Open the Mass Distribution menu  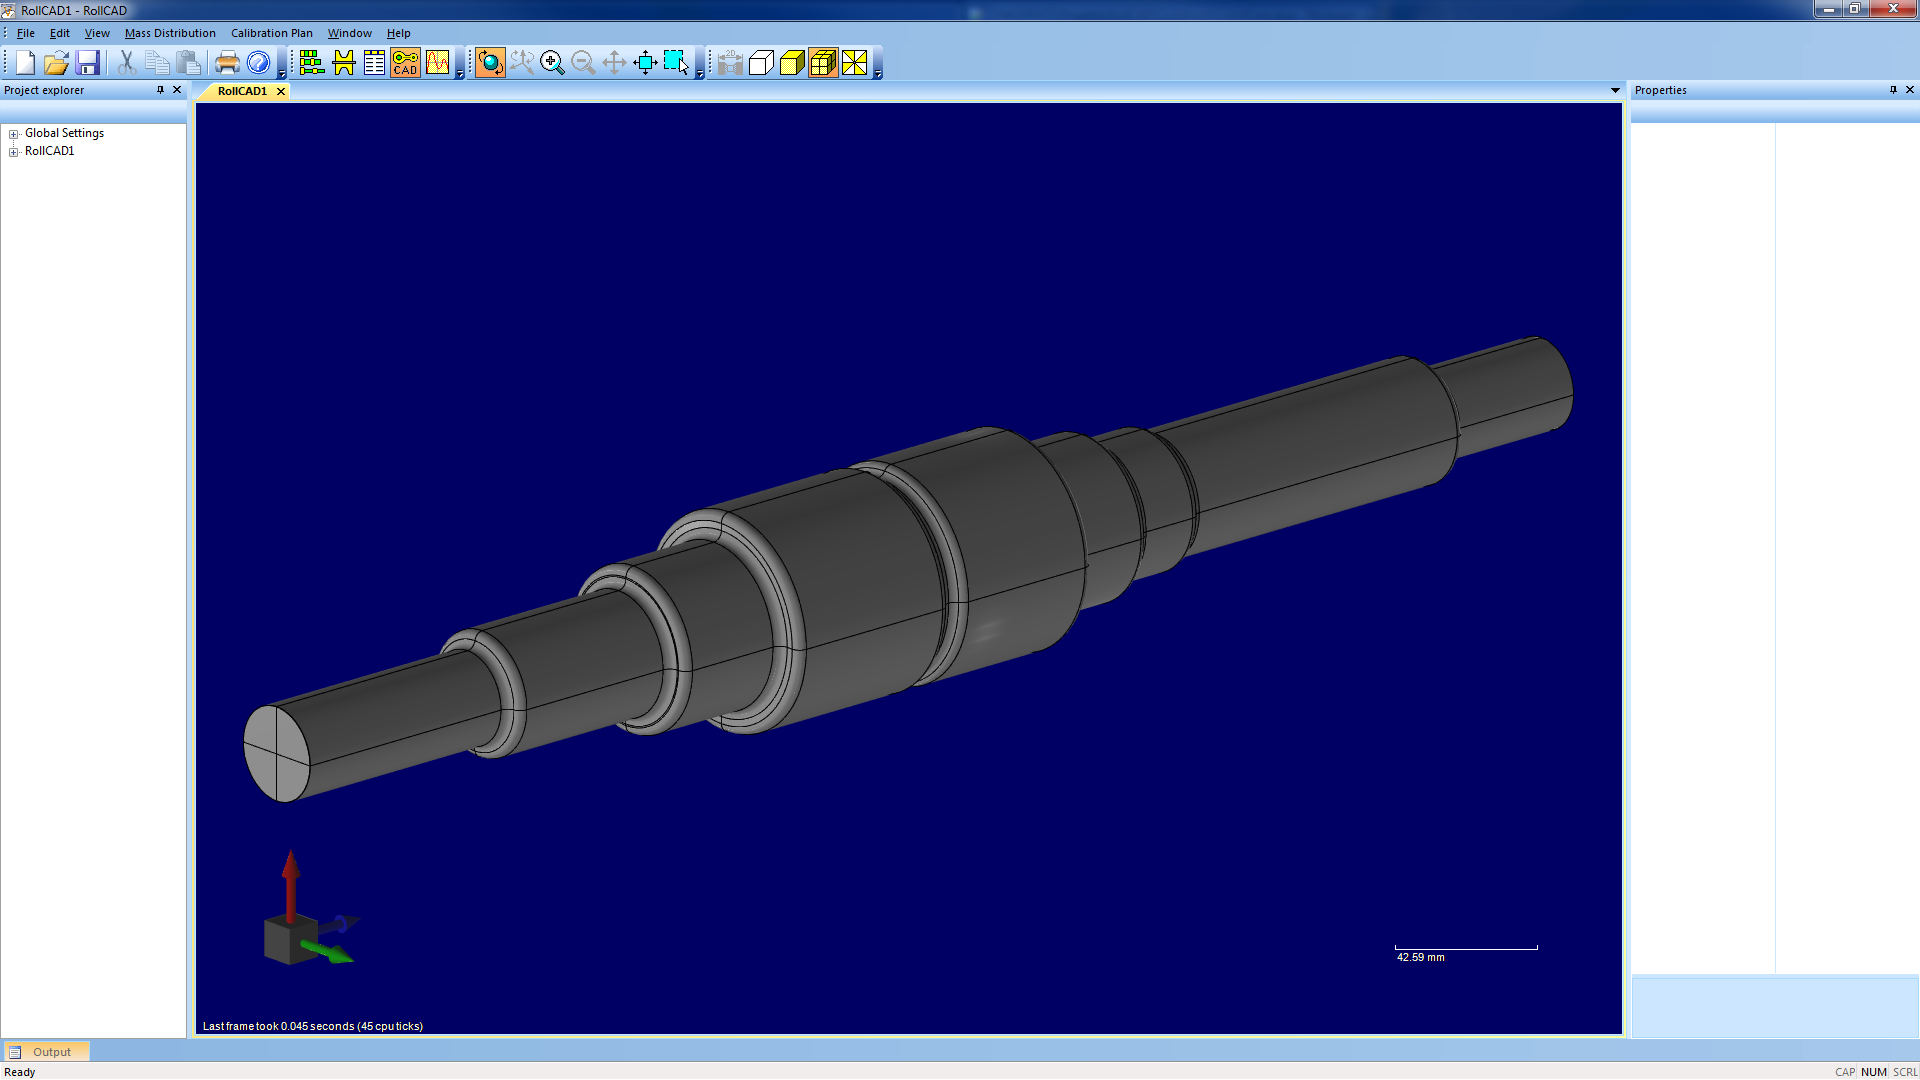170,33
